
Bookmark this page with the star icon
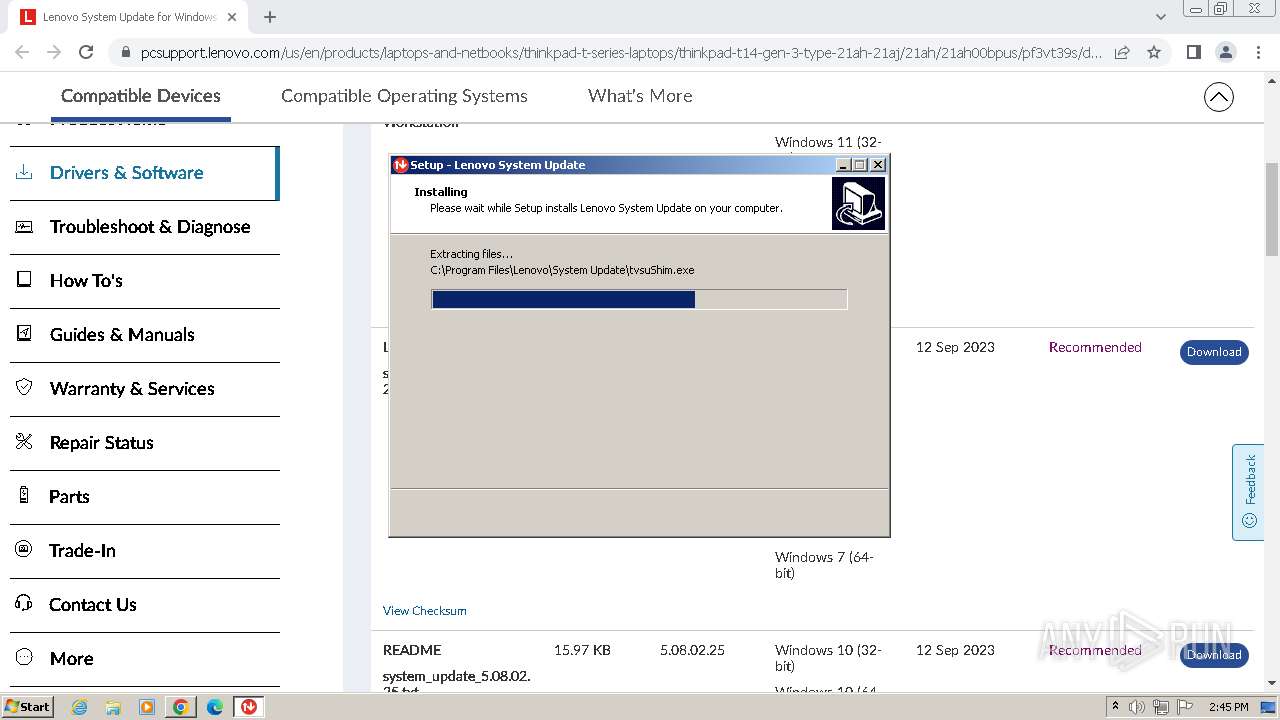click(1154, 52)
